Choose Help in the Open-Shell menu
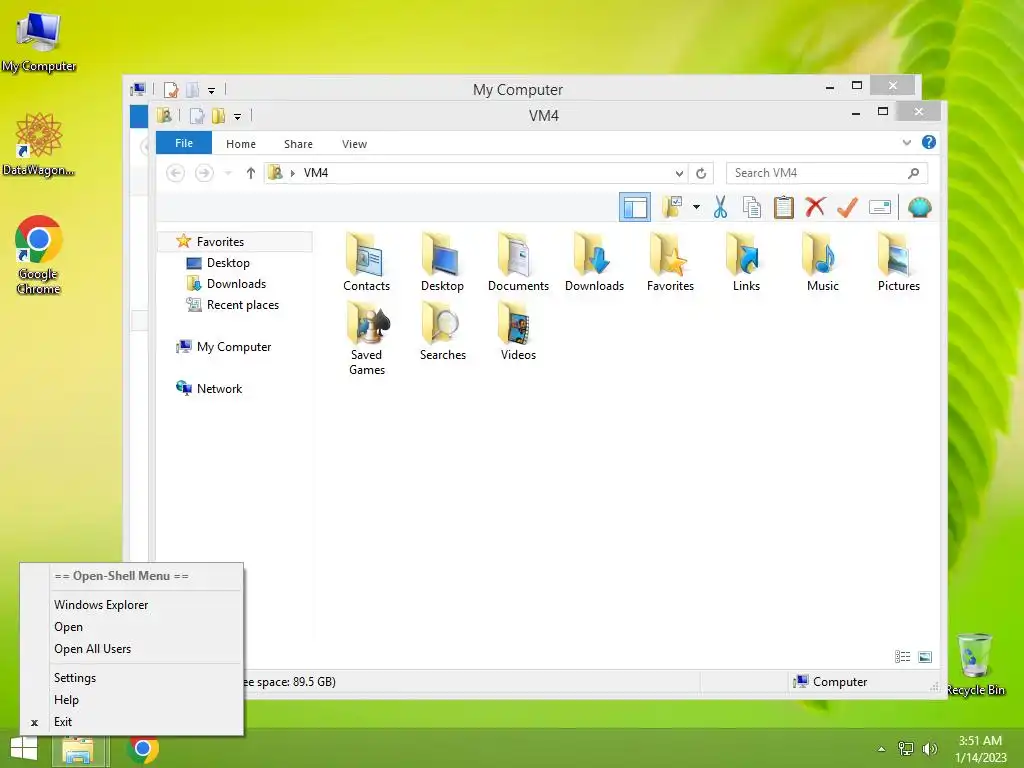 (x=67, y=699)
